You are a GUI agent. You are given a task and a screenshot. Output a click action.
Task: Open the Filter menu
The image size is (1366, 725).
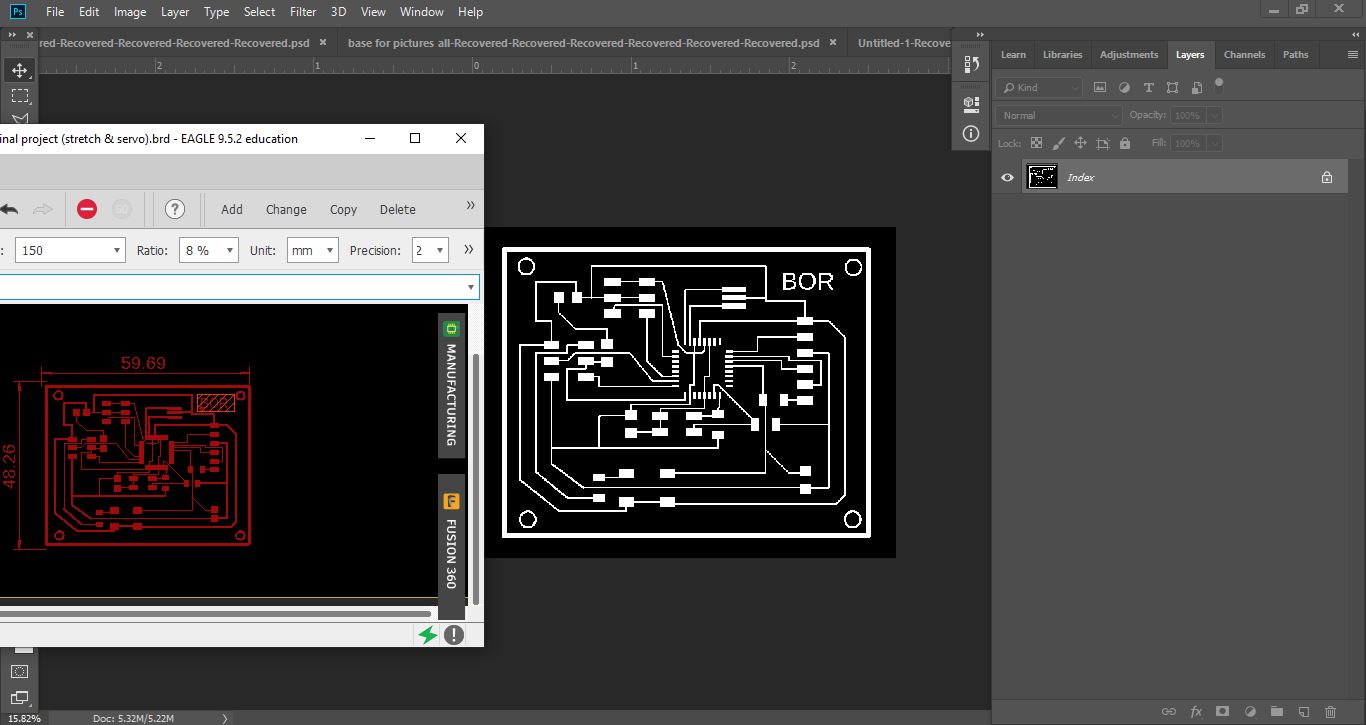[x=304, y=12]
